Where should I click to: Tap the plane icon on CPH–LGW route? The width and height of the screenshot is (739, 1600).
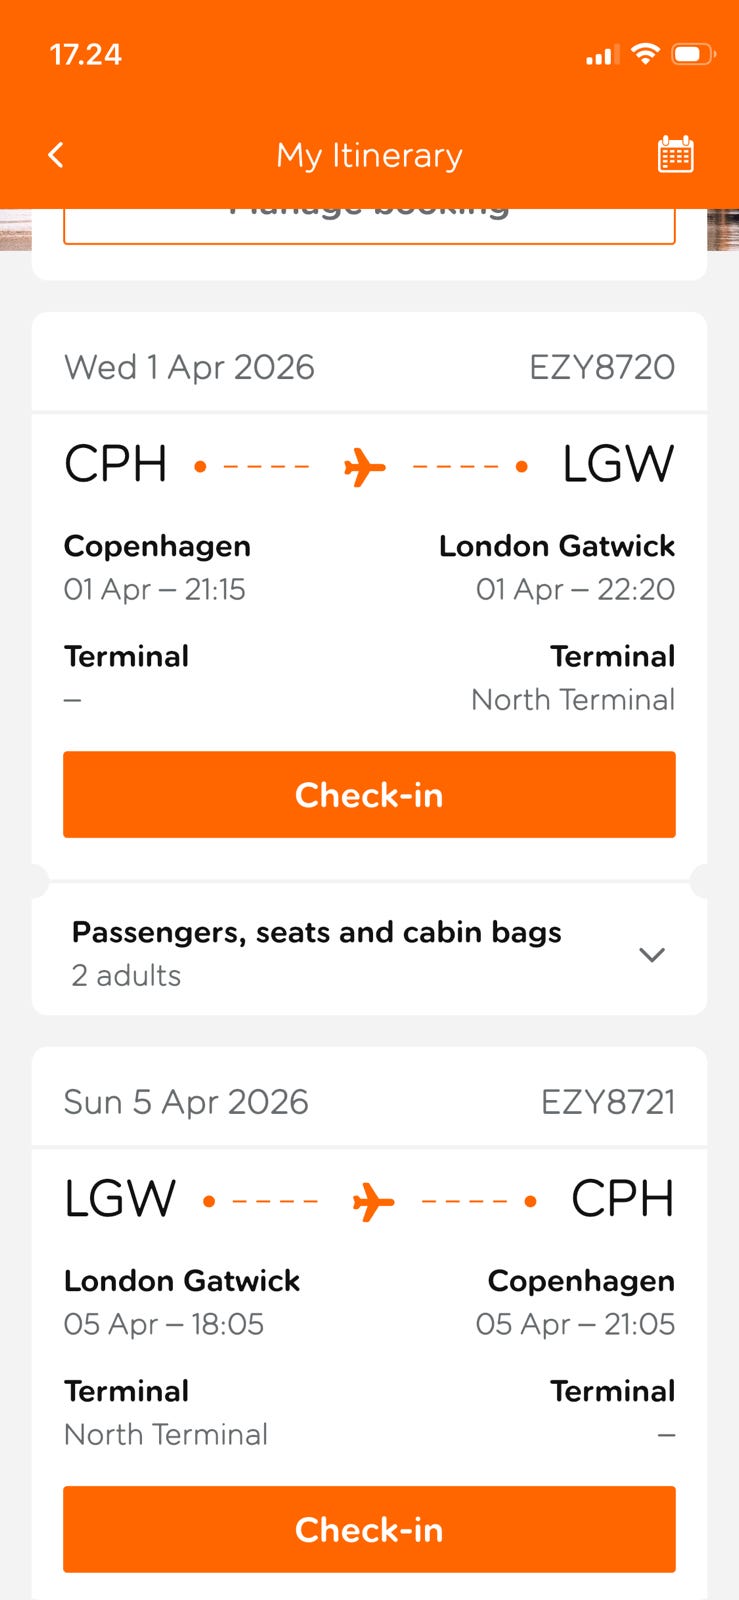(x=364, y=466)
